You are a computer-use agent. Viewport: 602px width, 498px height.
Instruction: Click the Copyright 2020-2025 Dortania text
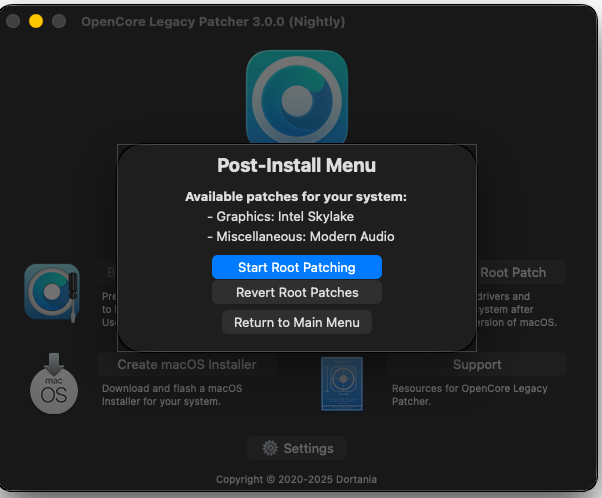pos(296,479)
